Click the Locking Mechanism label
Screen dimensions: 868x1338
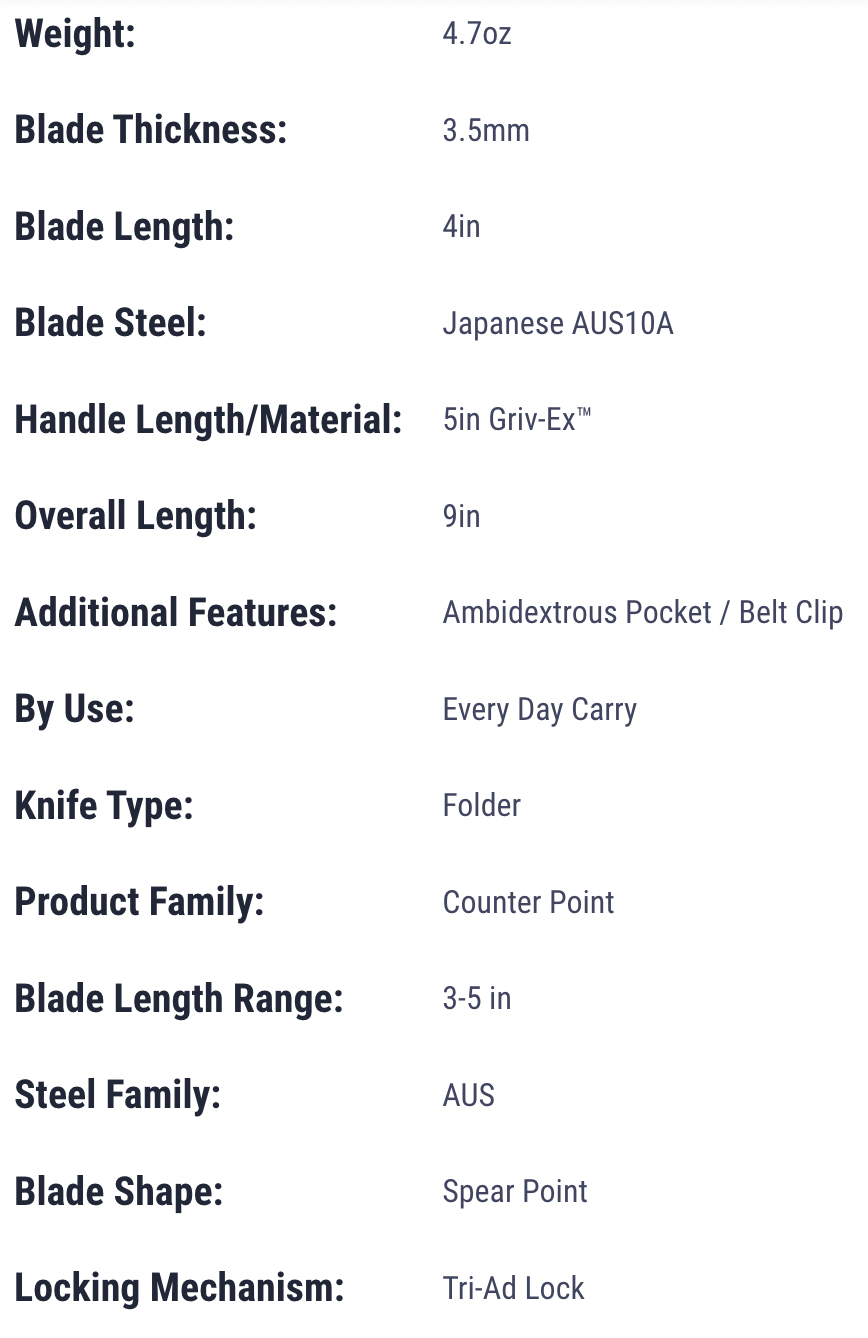[x=180, y=1288]
